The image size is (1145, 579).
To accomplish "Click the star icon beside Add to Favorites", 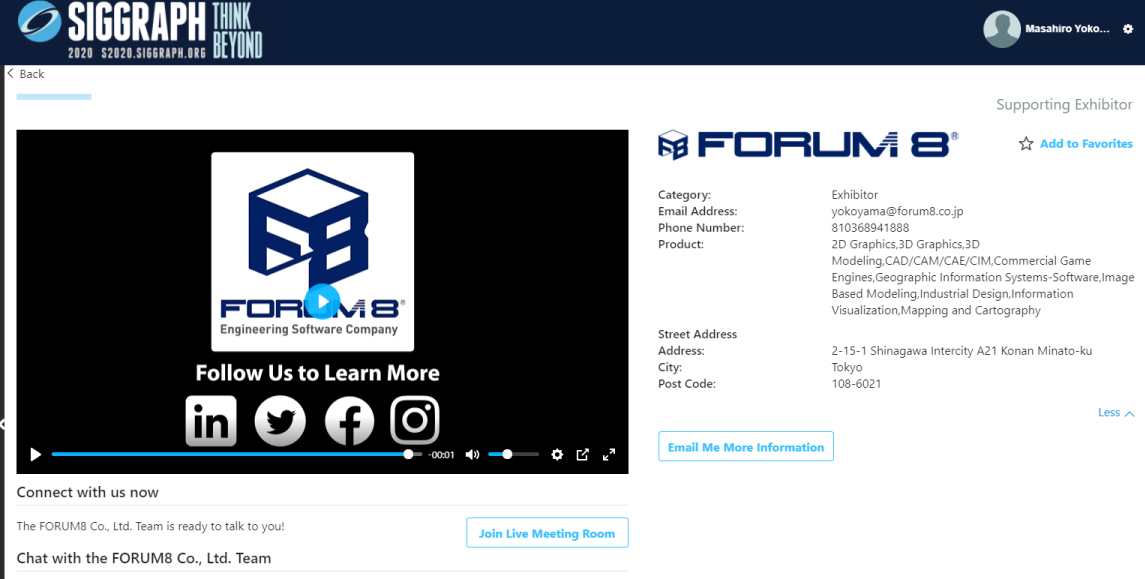I will [1026, 144].
